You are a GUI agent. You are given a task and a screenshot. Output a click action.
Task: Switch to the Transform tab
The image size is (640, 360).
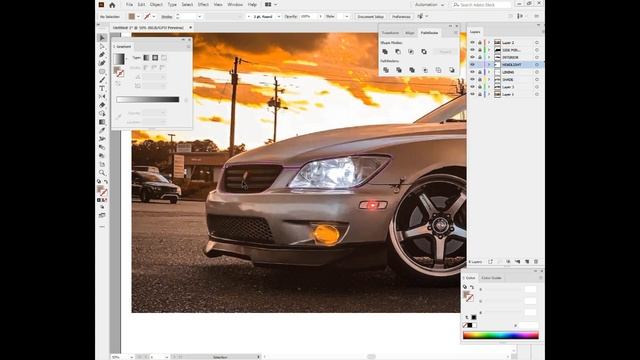(x=390, y=33)
